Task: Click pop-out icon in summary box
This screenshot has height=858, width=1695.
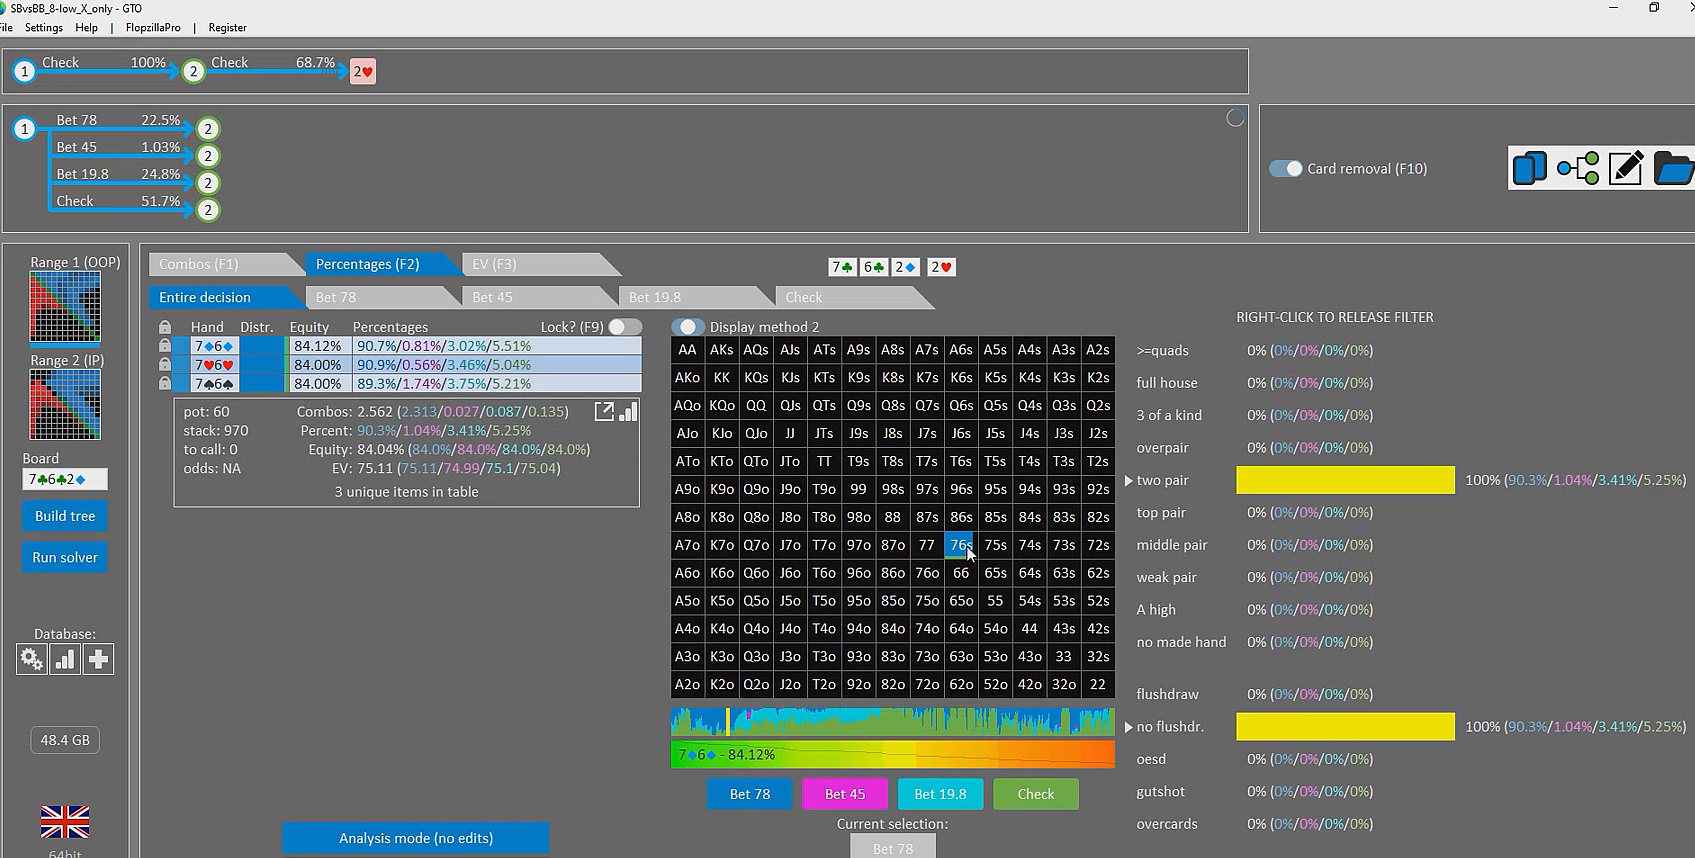Action: (x=604, y=411)
